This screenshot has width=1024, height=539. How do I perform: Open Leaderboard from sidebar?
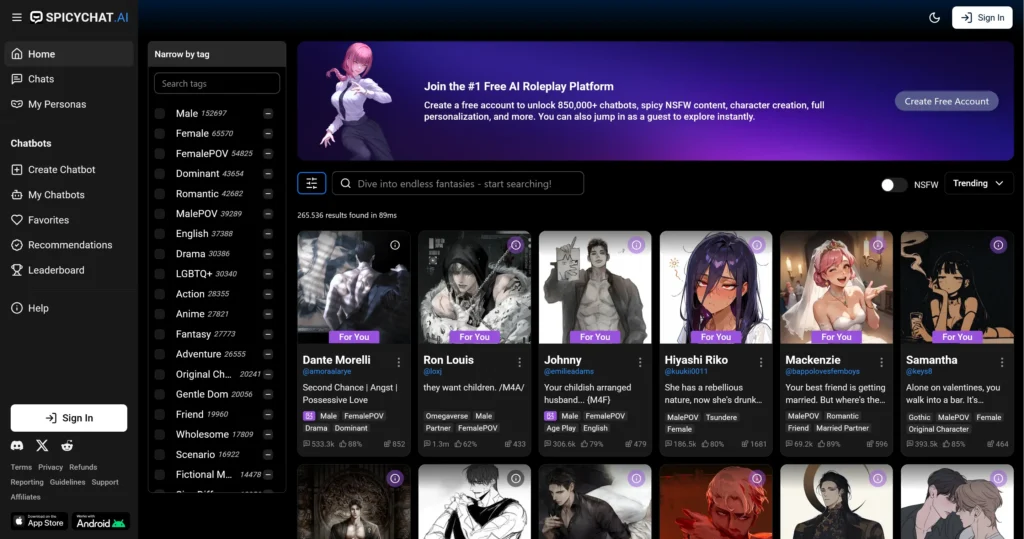(x=56, y=270)
